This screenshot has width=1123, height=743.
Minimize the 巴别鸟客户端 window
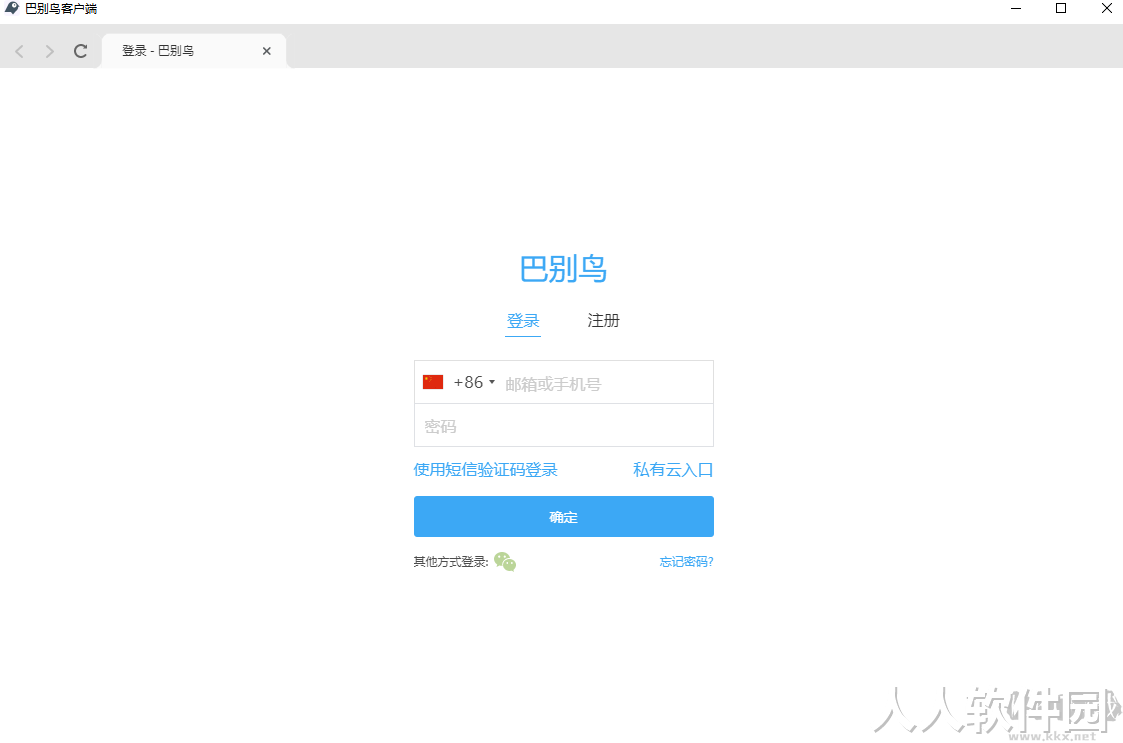[1016, 9]
